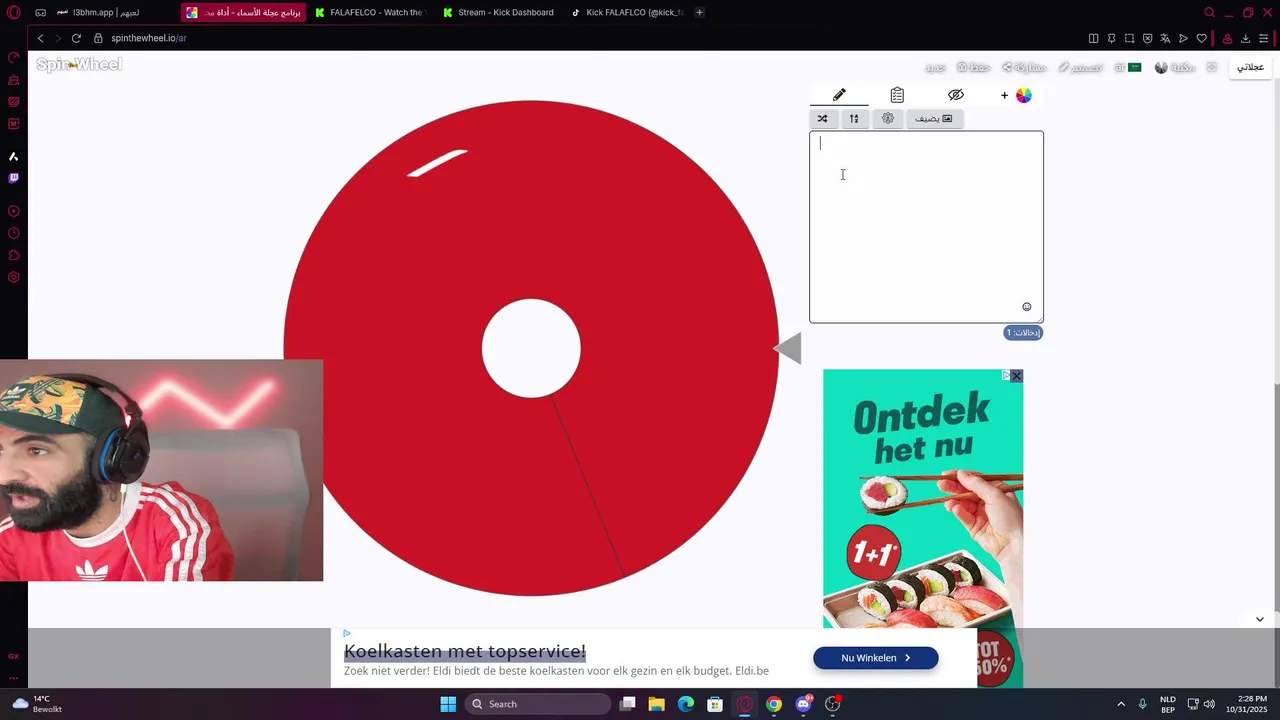Click the AdChoices icon on bottom banner
Screen dimensions: 1280x720
pos(346,633)
